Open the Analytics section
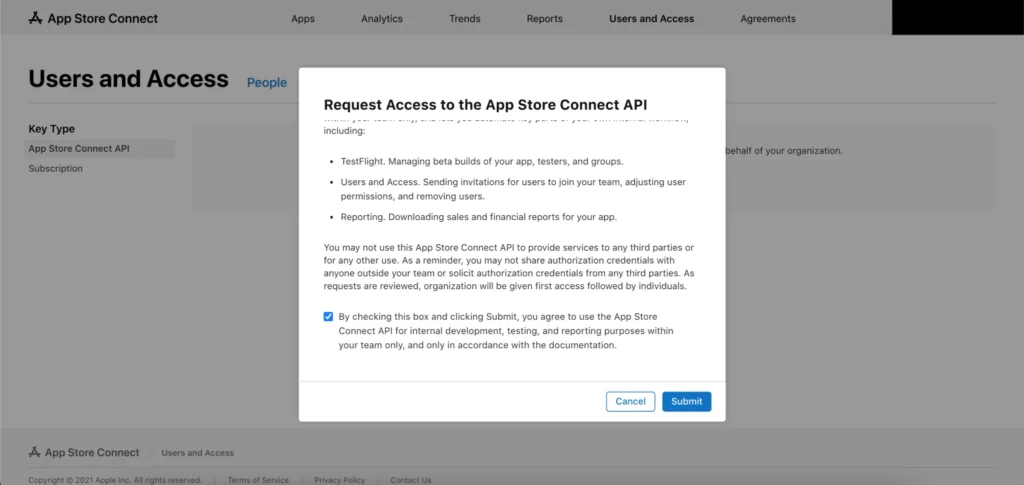 382,19
